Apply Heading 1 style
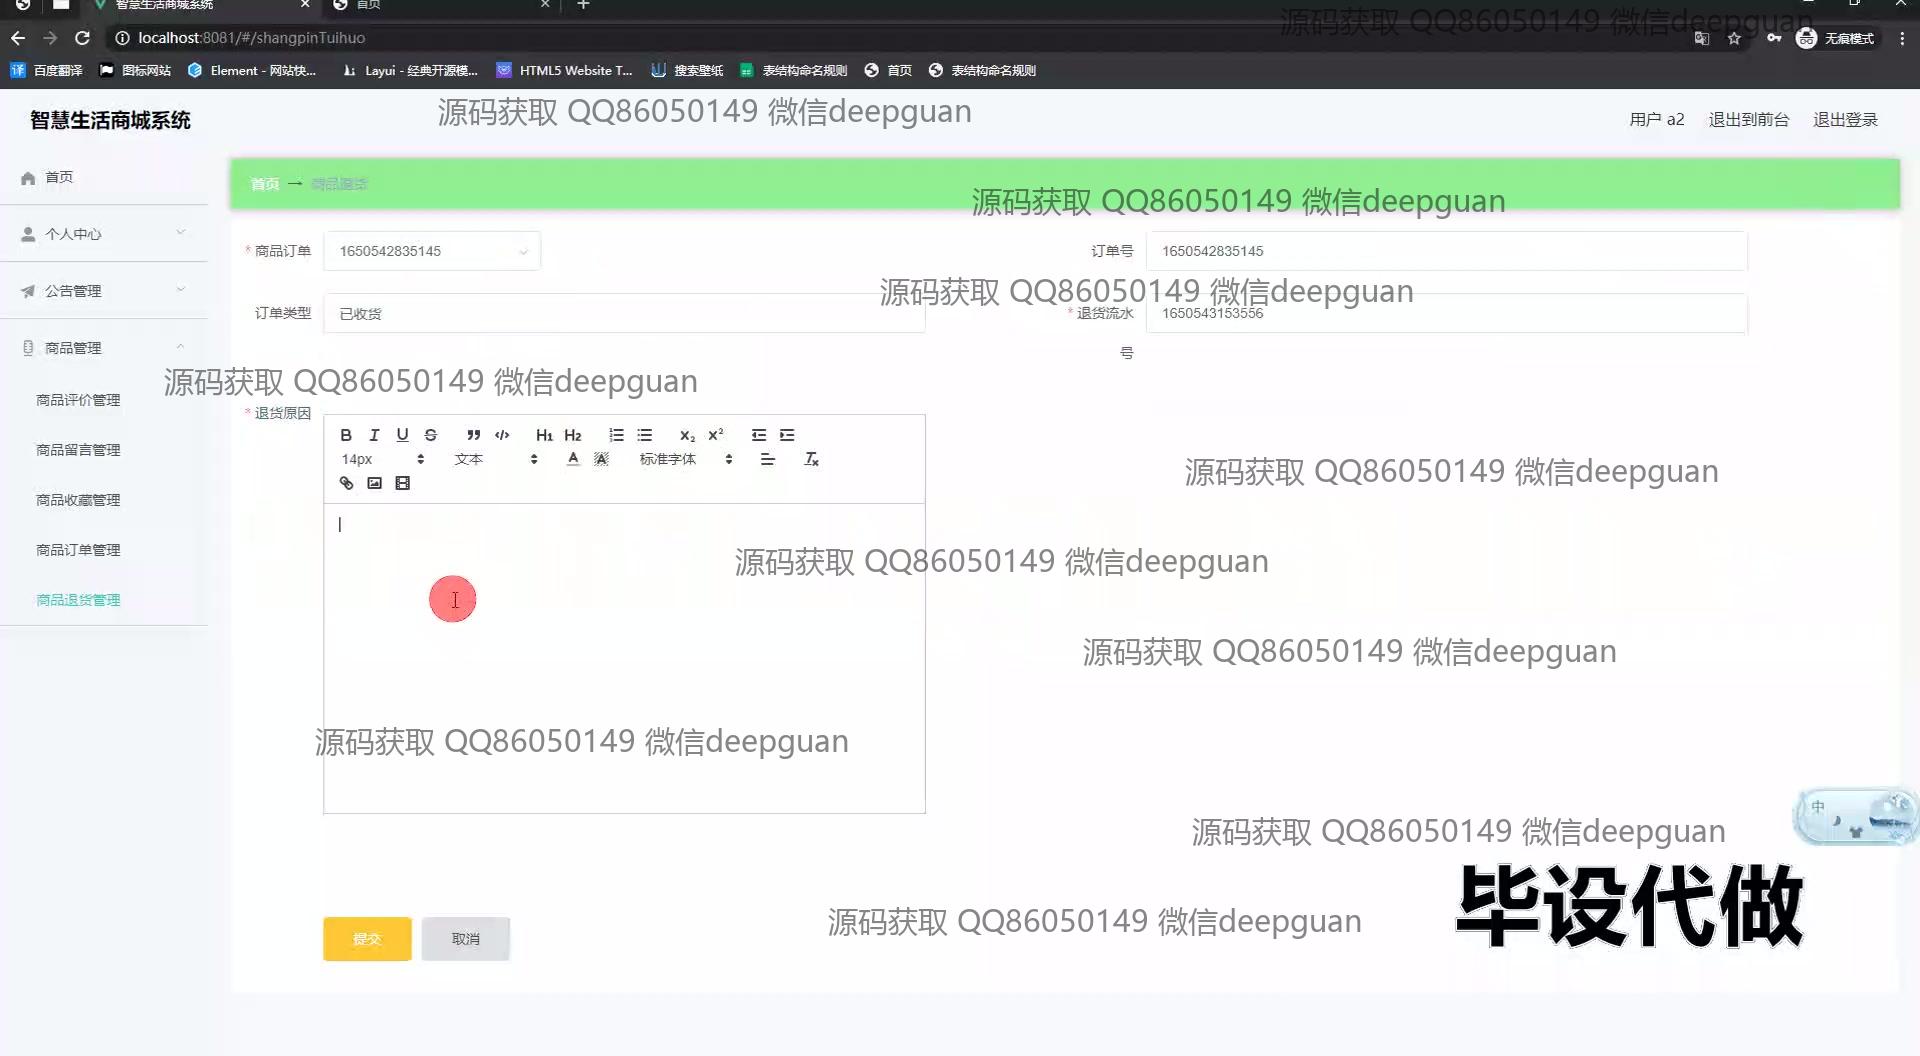 [544, 435]
